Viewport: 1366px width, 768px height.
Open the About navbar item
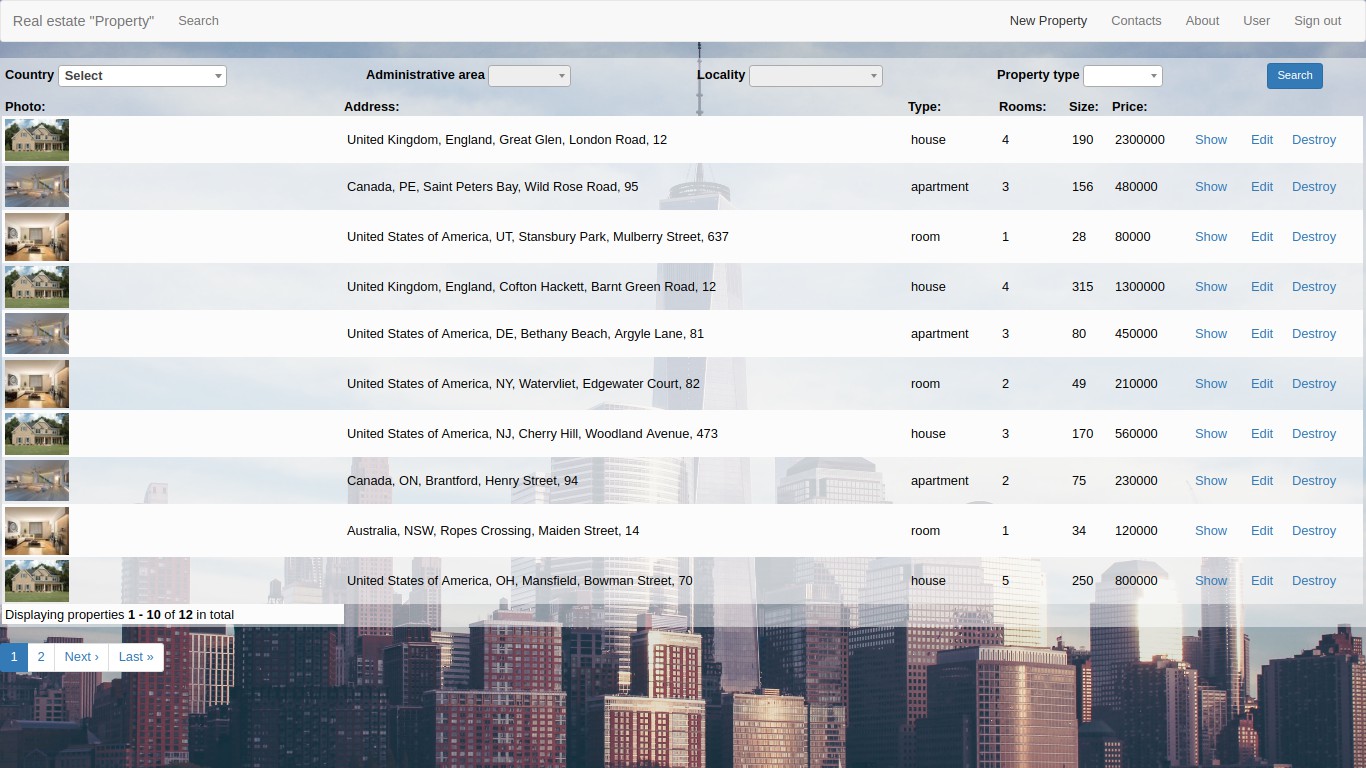[1202, 21]
